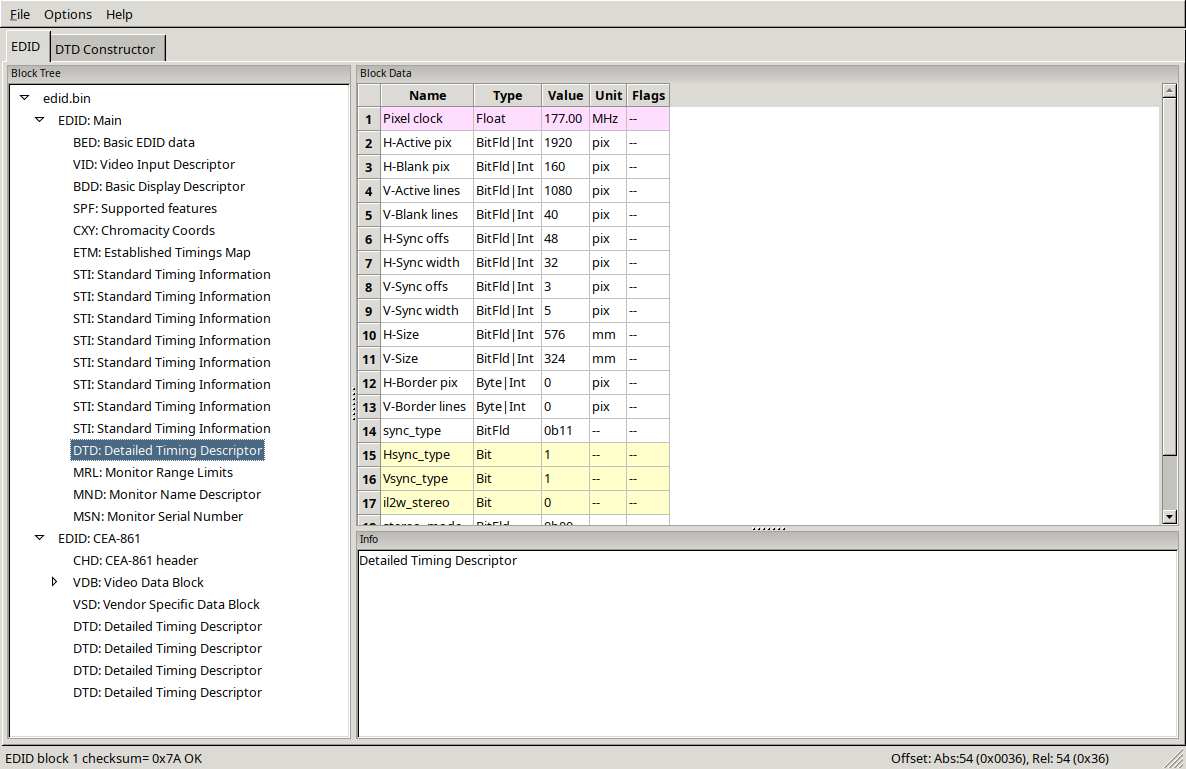Image resolution: width=1186 pixels, height=769 pixels.
Task: Collapse the EDID: Main branch
Action: pos(40,119)
